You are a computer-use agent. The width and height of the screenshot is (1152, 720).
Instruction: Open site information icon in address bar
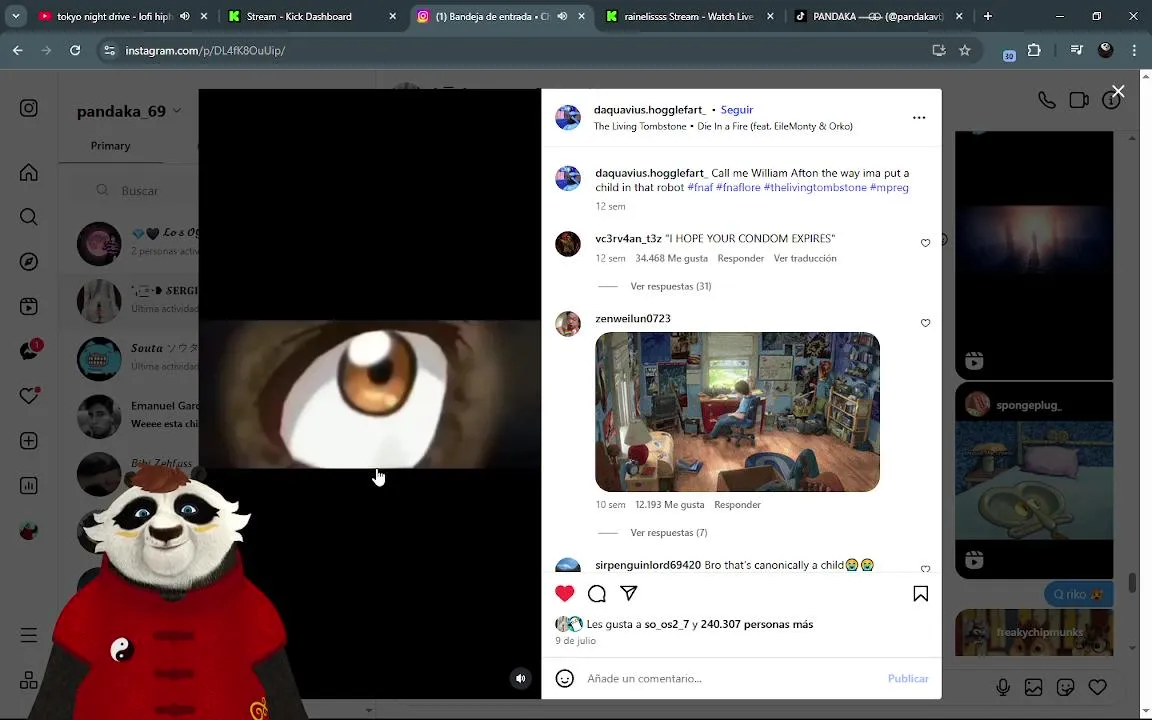(109, 50)
